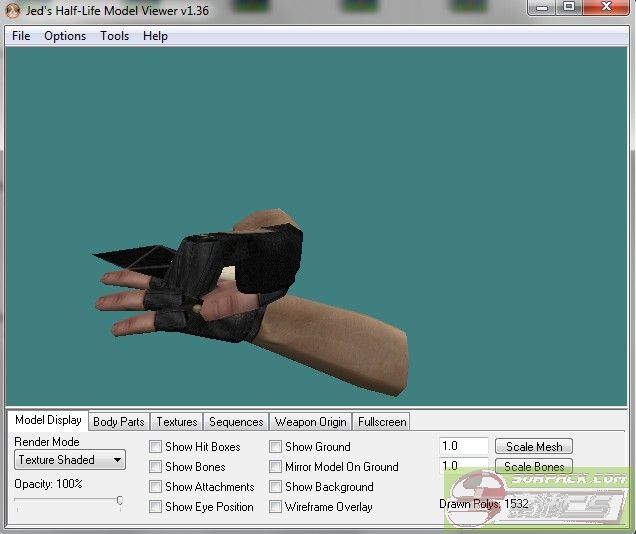
Task: Click the Scale Mesh value field
Action: click(x=463, y=447)
